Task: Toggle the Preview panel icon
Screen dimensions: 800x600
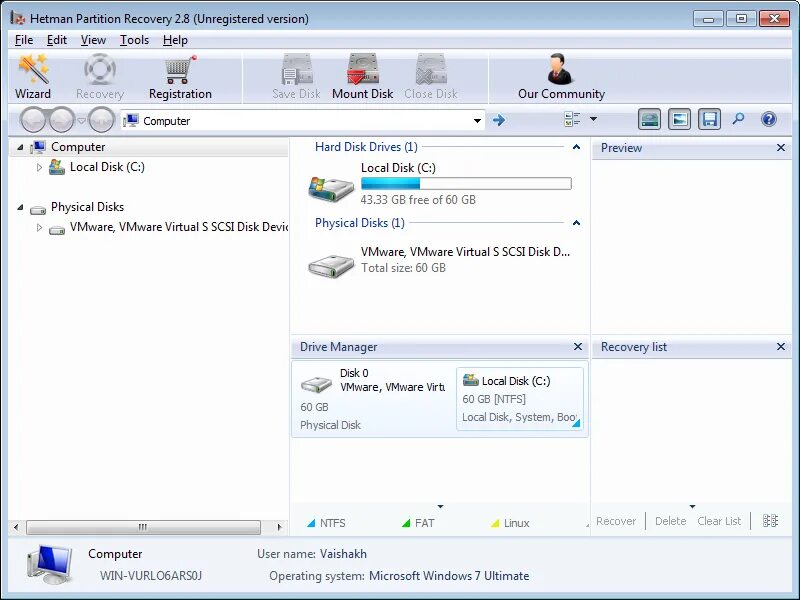Action: (x=679, y=119)
